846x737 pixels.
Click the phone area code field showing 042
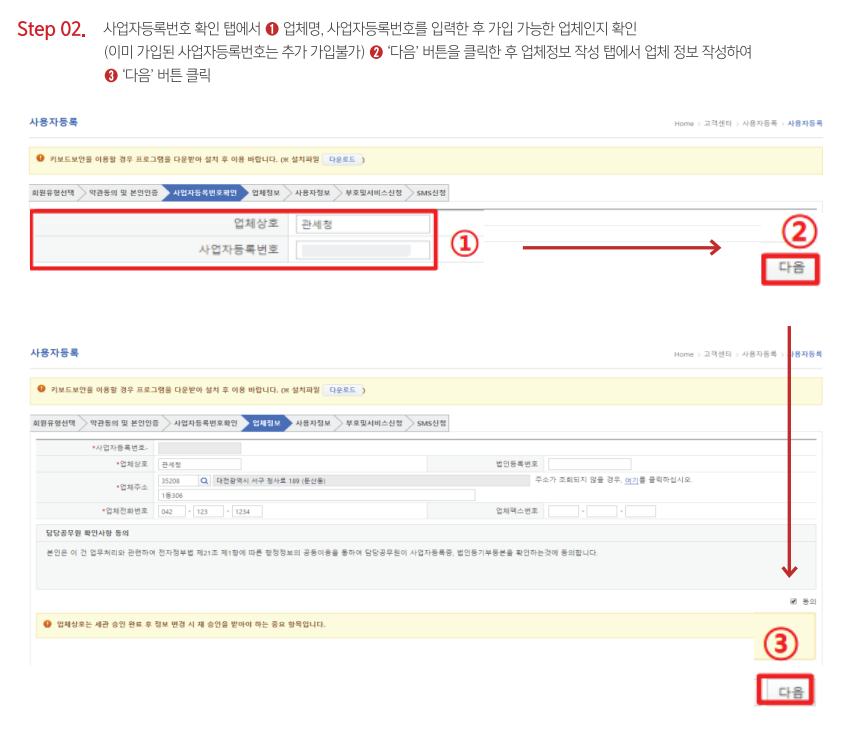pyautogui.click(x=172, y=511)
